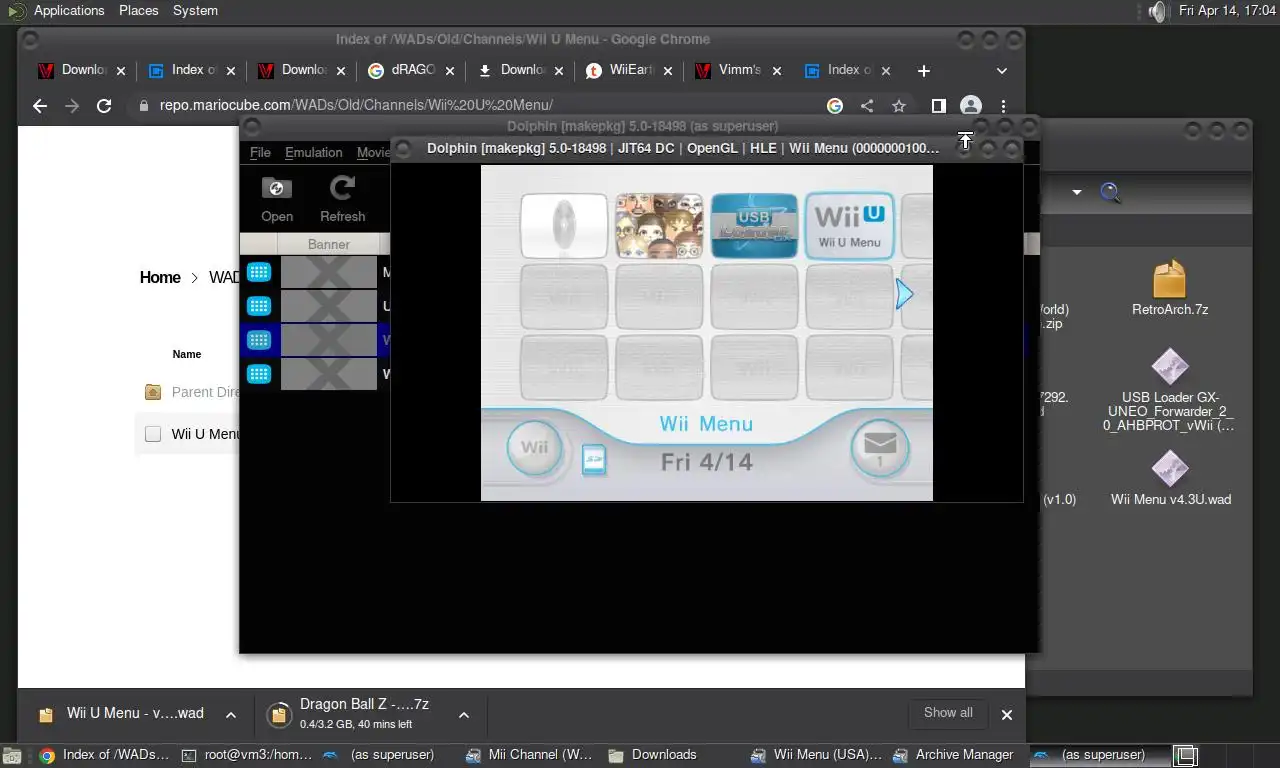
Task: Expand Wii U Menu download options chevron
Action: (x=230, y=715)
